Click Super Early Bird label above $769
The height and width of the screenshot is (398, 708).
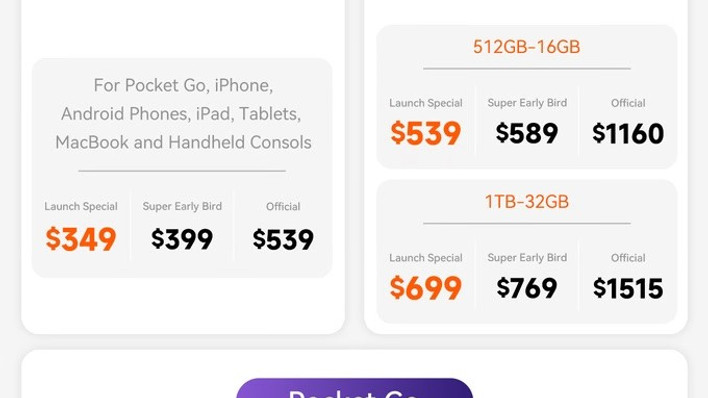point(527,258)
